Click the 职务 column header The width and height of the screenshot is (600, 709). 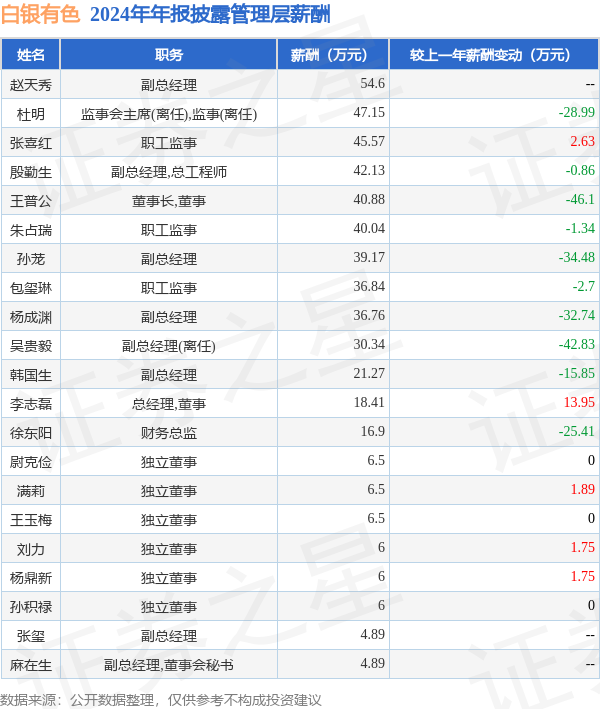(x=169, y=55)
